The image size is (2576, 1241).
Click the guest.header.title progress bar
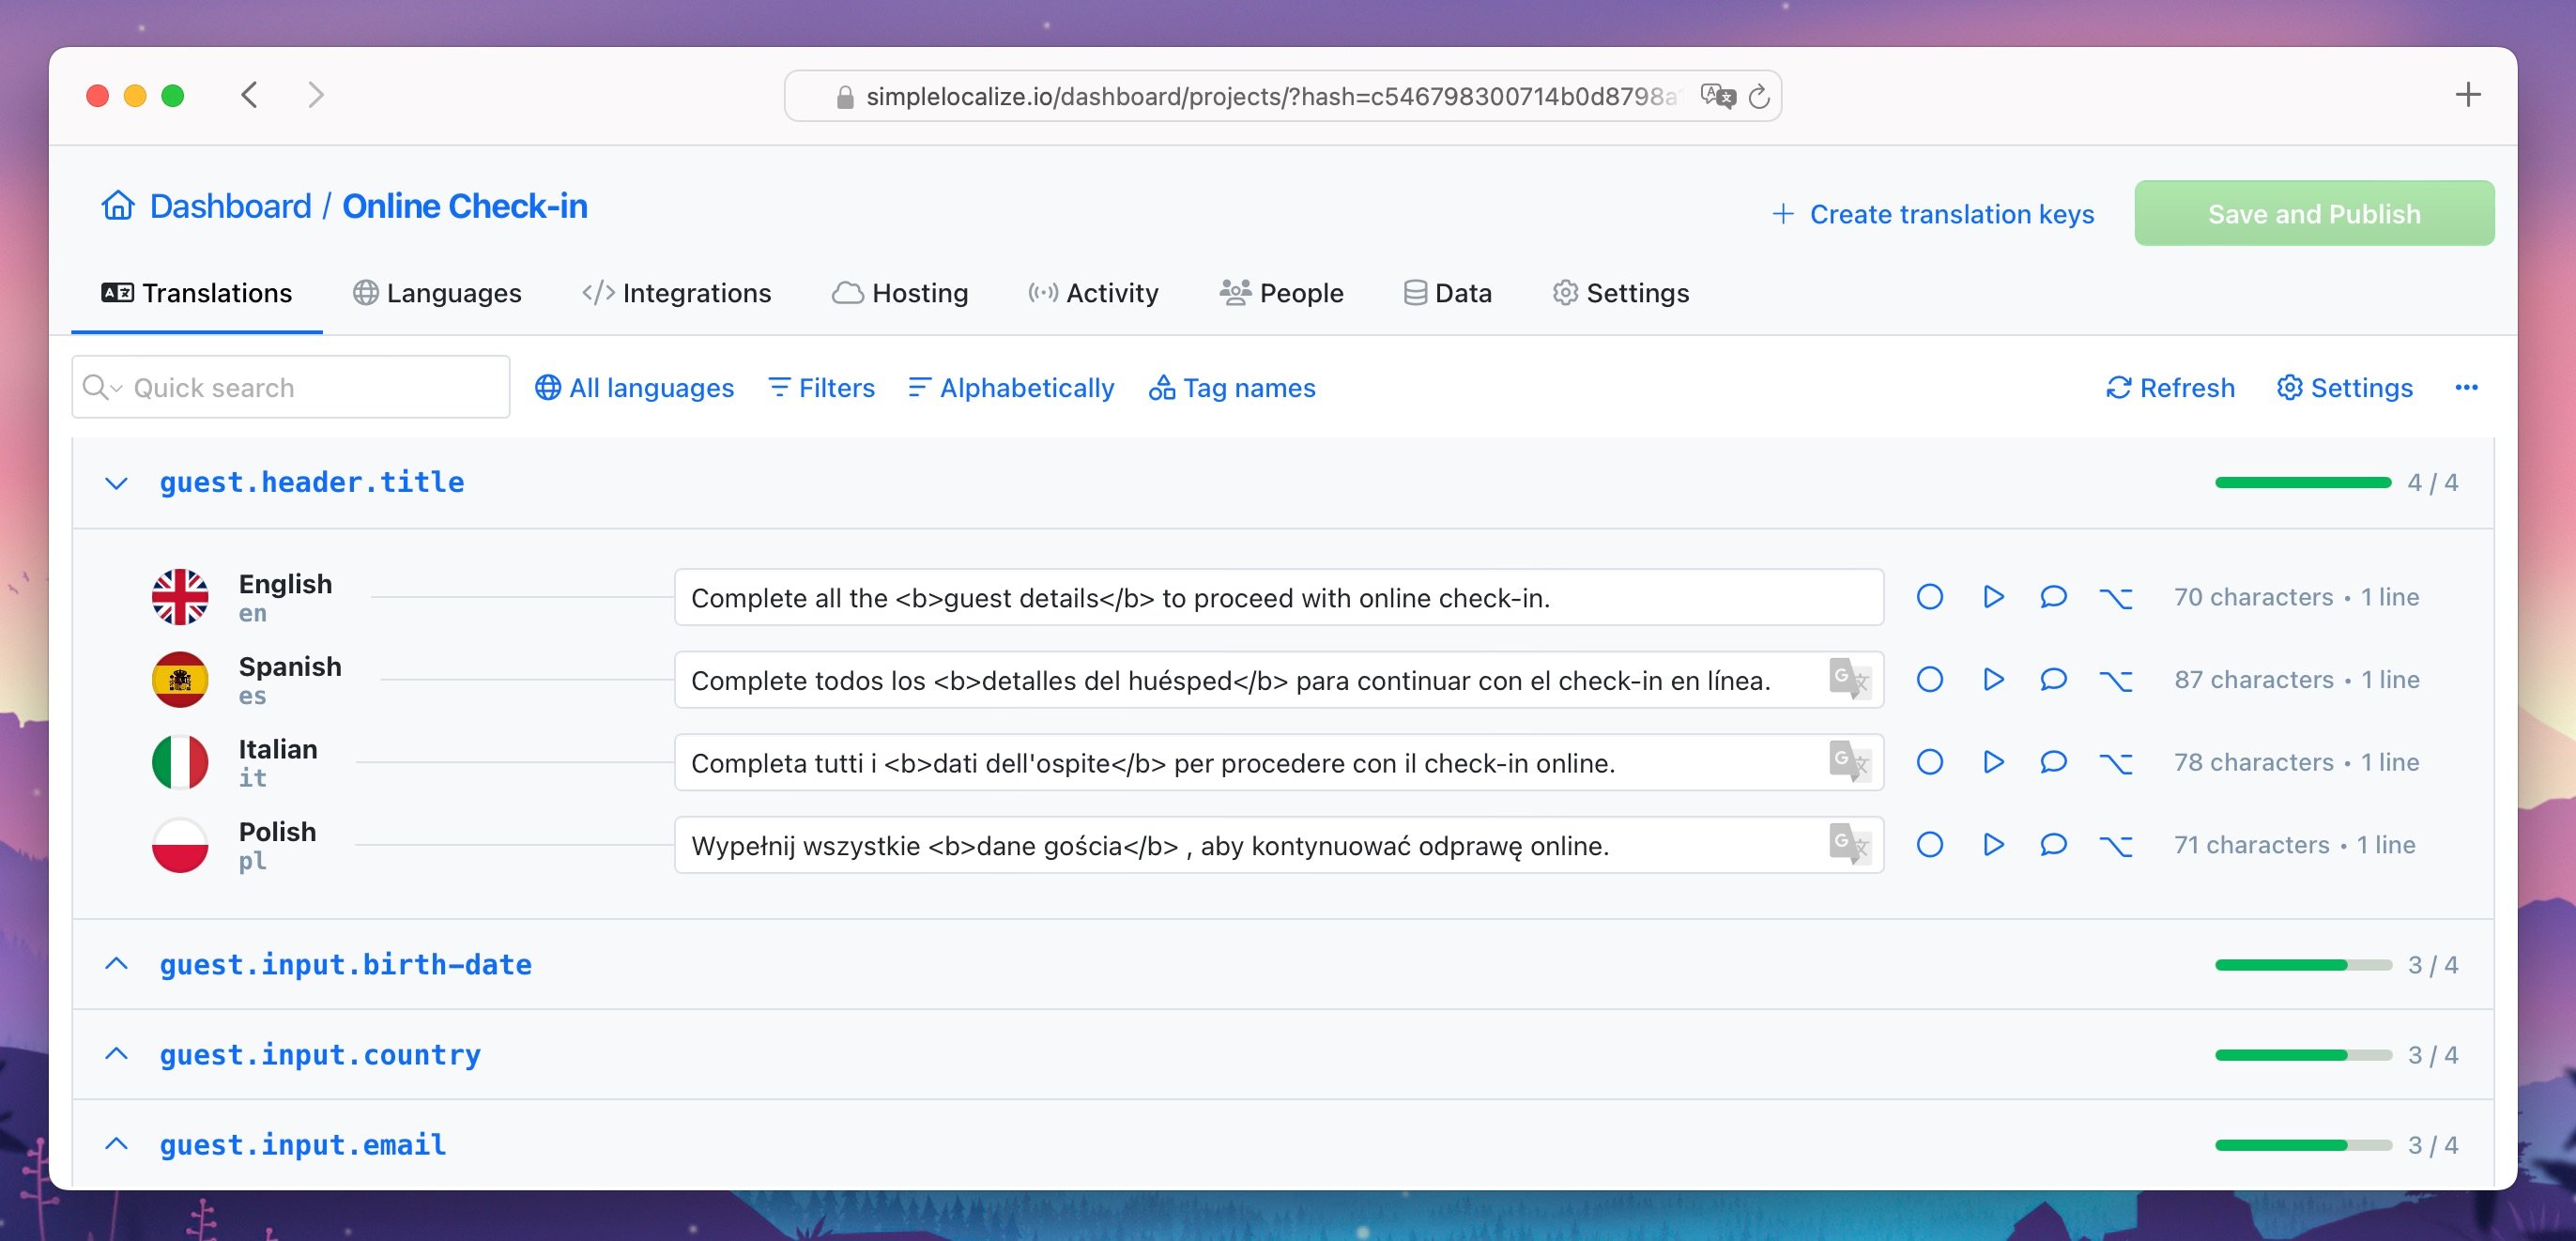tap(2303, 483)
